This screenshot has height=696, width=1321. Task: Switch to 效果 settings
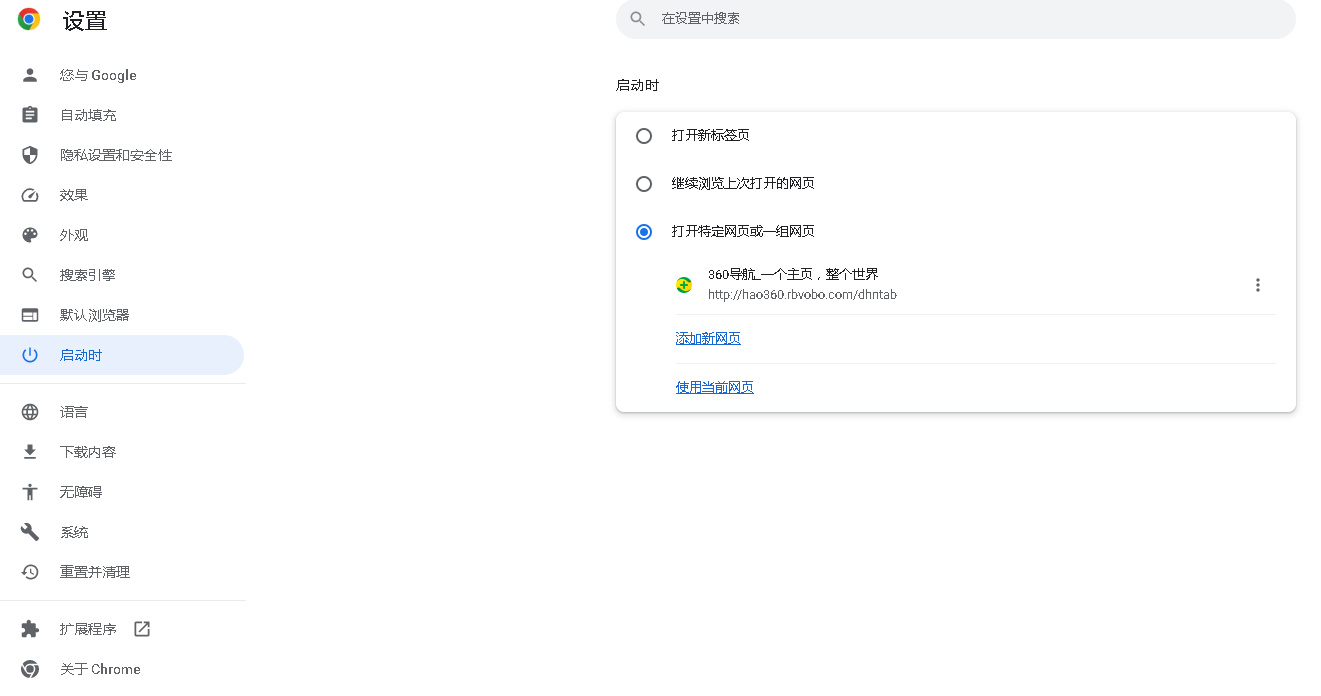click(x=122, y=195)
